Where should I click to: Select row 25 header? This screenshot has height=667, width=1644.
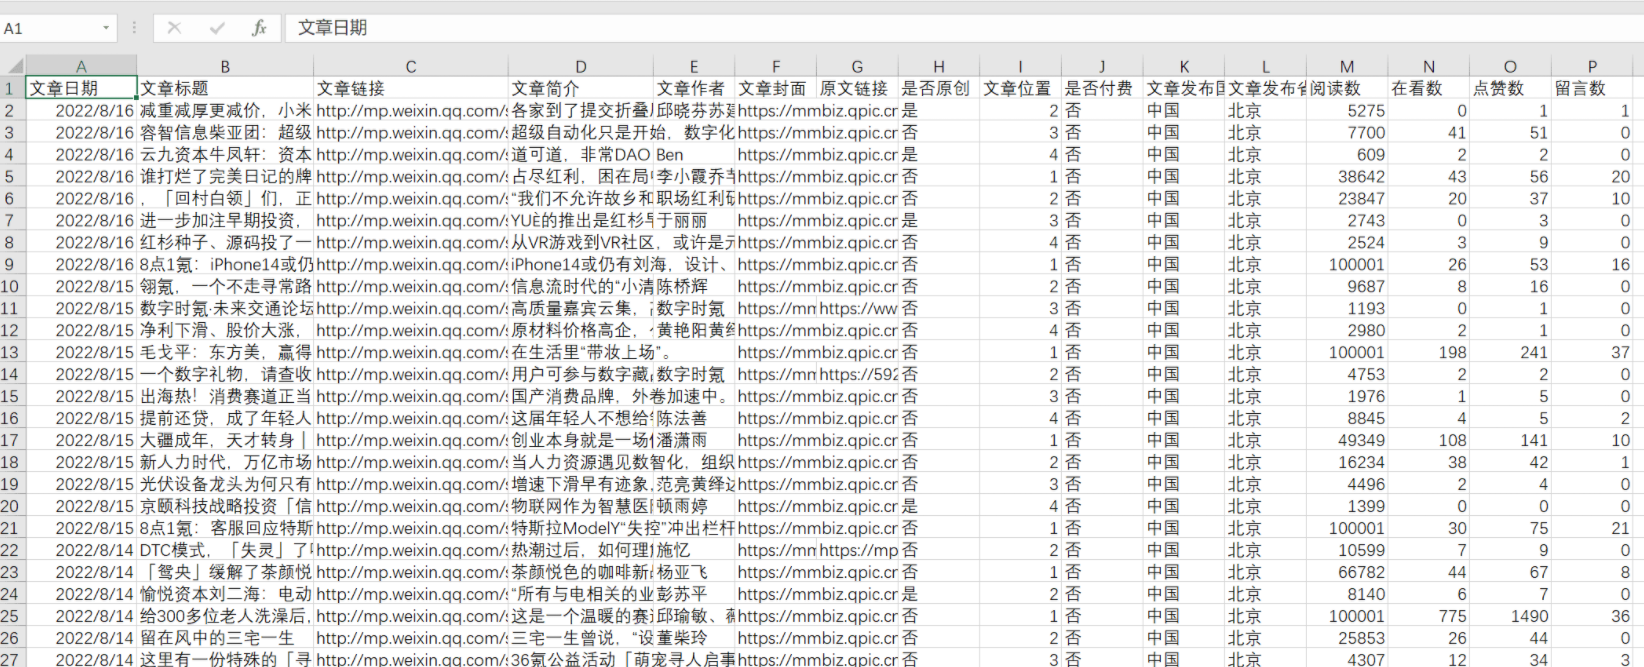click(x=12, y=616)
